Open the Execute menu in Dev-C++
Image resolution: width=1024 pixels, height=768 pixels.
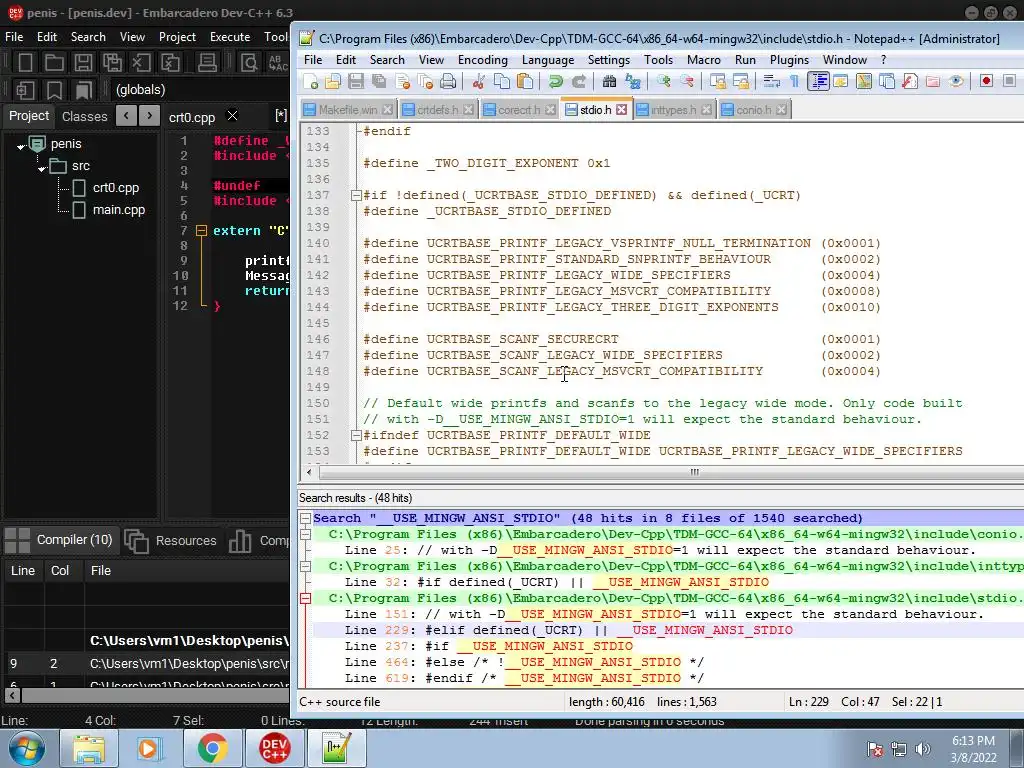pyautogui.click(x=230, y=37)
